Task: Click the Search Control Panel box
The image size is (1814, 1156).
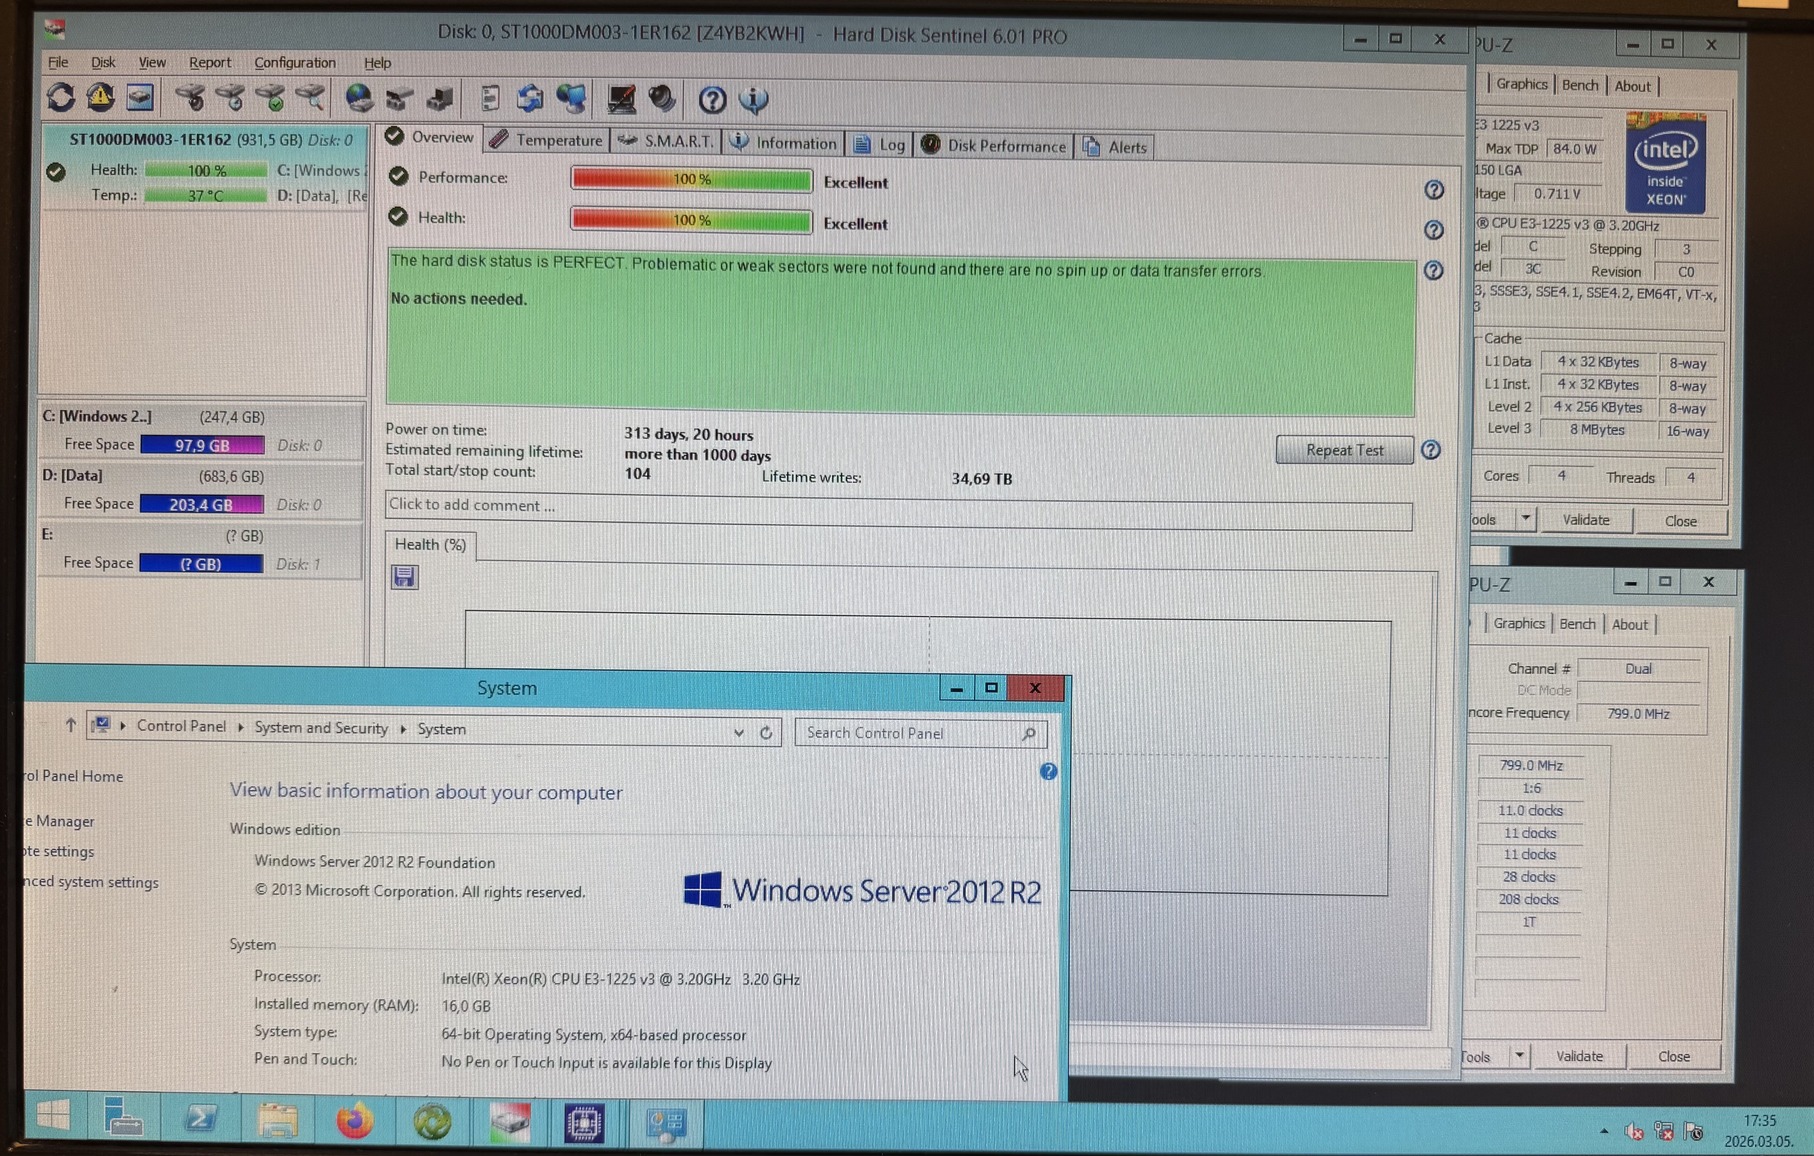Action: tap(920, 733)
